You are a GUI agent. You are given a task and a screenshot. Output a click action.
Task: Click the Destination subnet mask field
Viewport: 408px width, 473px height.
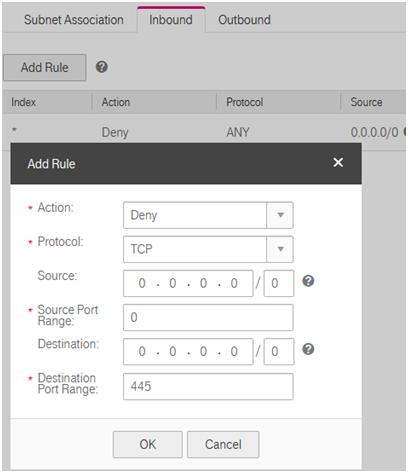[279, 352]
